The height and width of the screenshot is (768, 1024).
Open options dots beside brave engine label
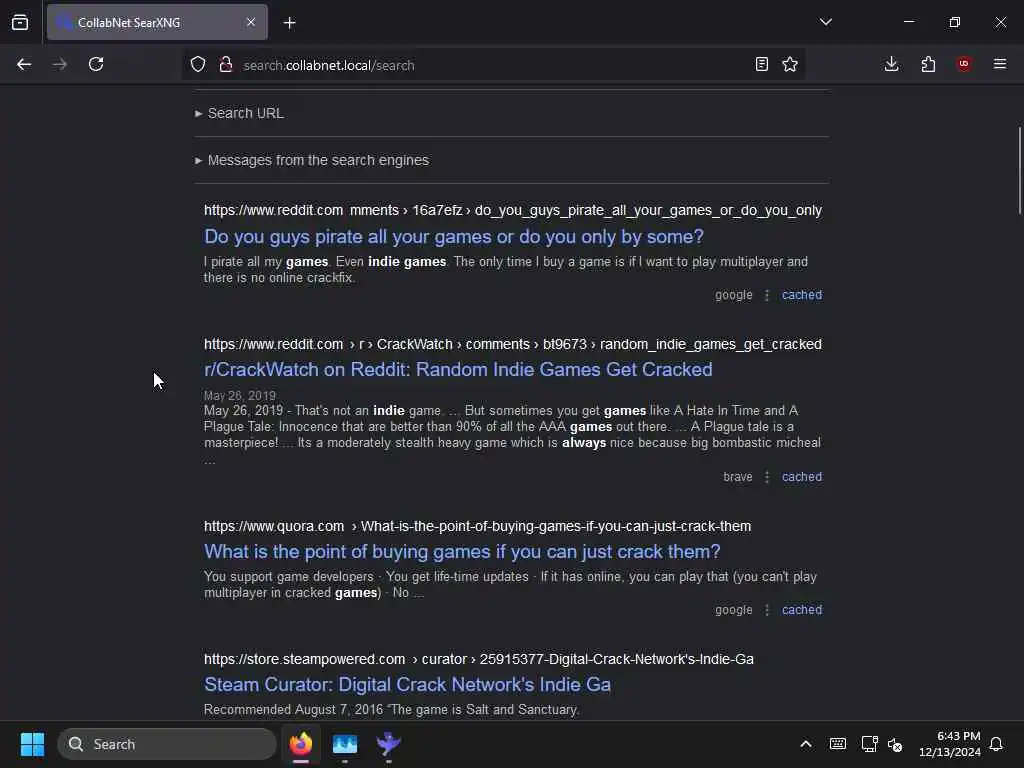point(767,477)
